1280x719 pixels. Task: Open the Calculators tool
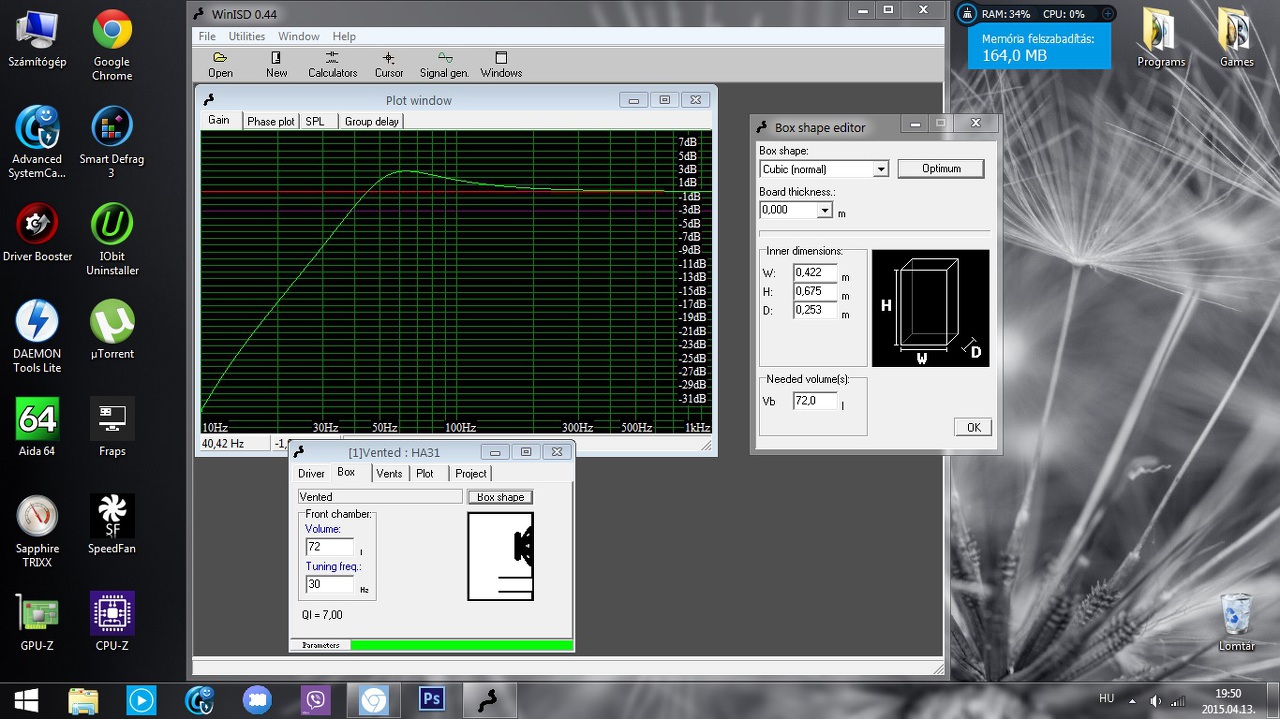(x=332, y=64)
